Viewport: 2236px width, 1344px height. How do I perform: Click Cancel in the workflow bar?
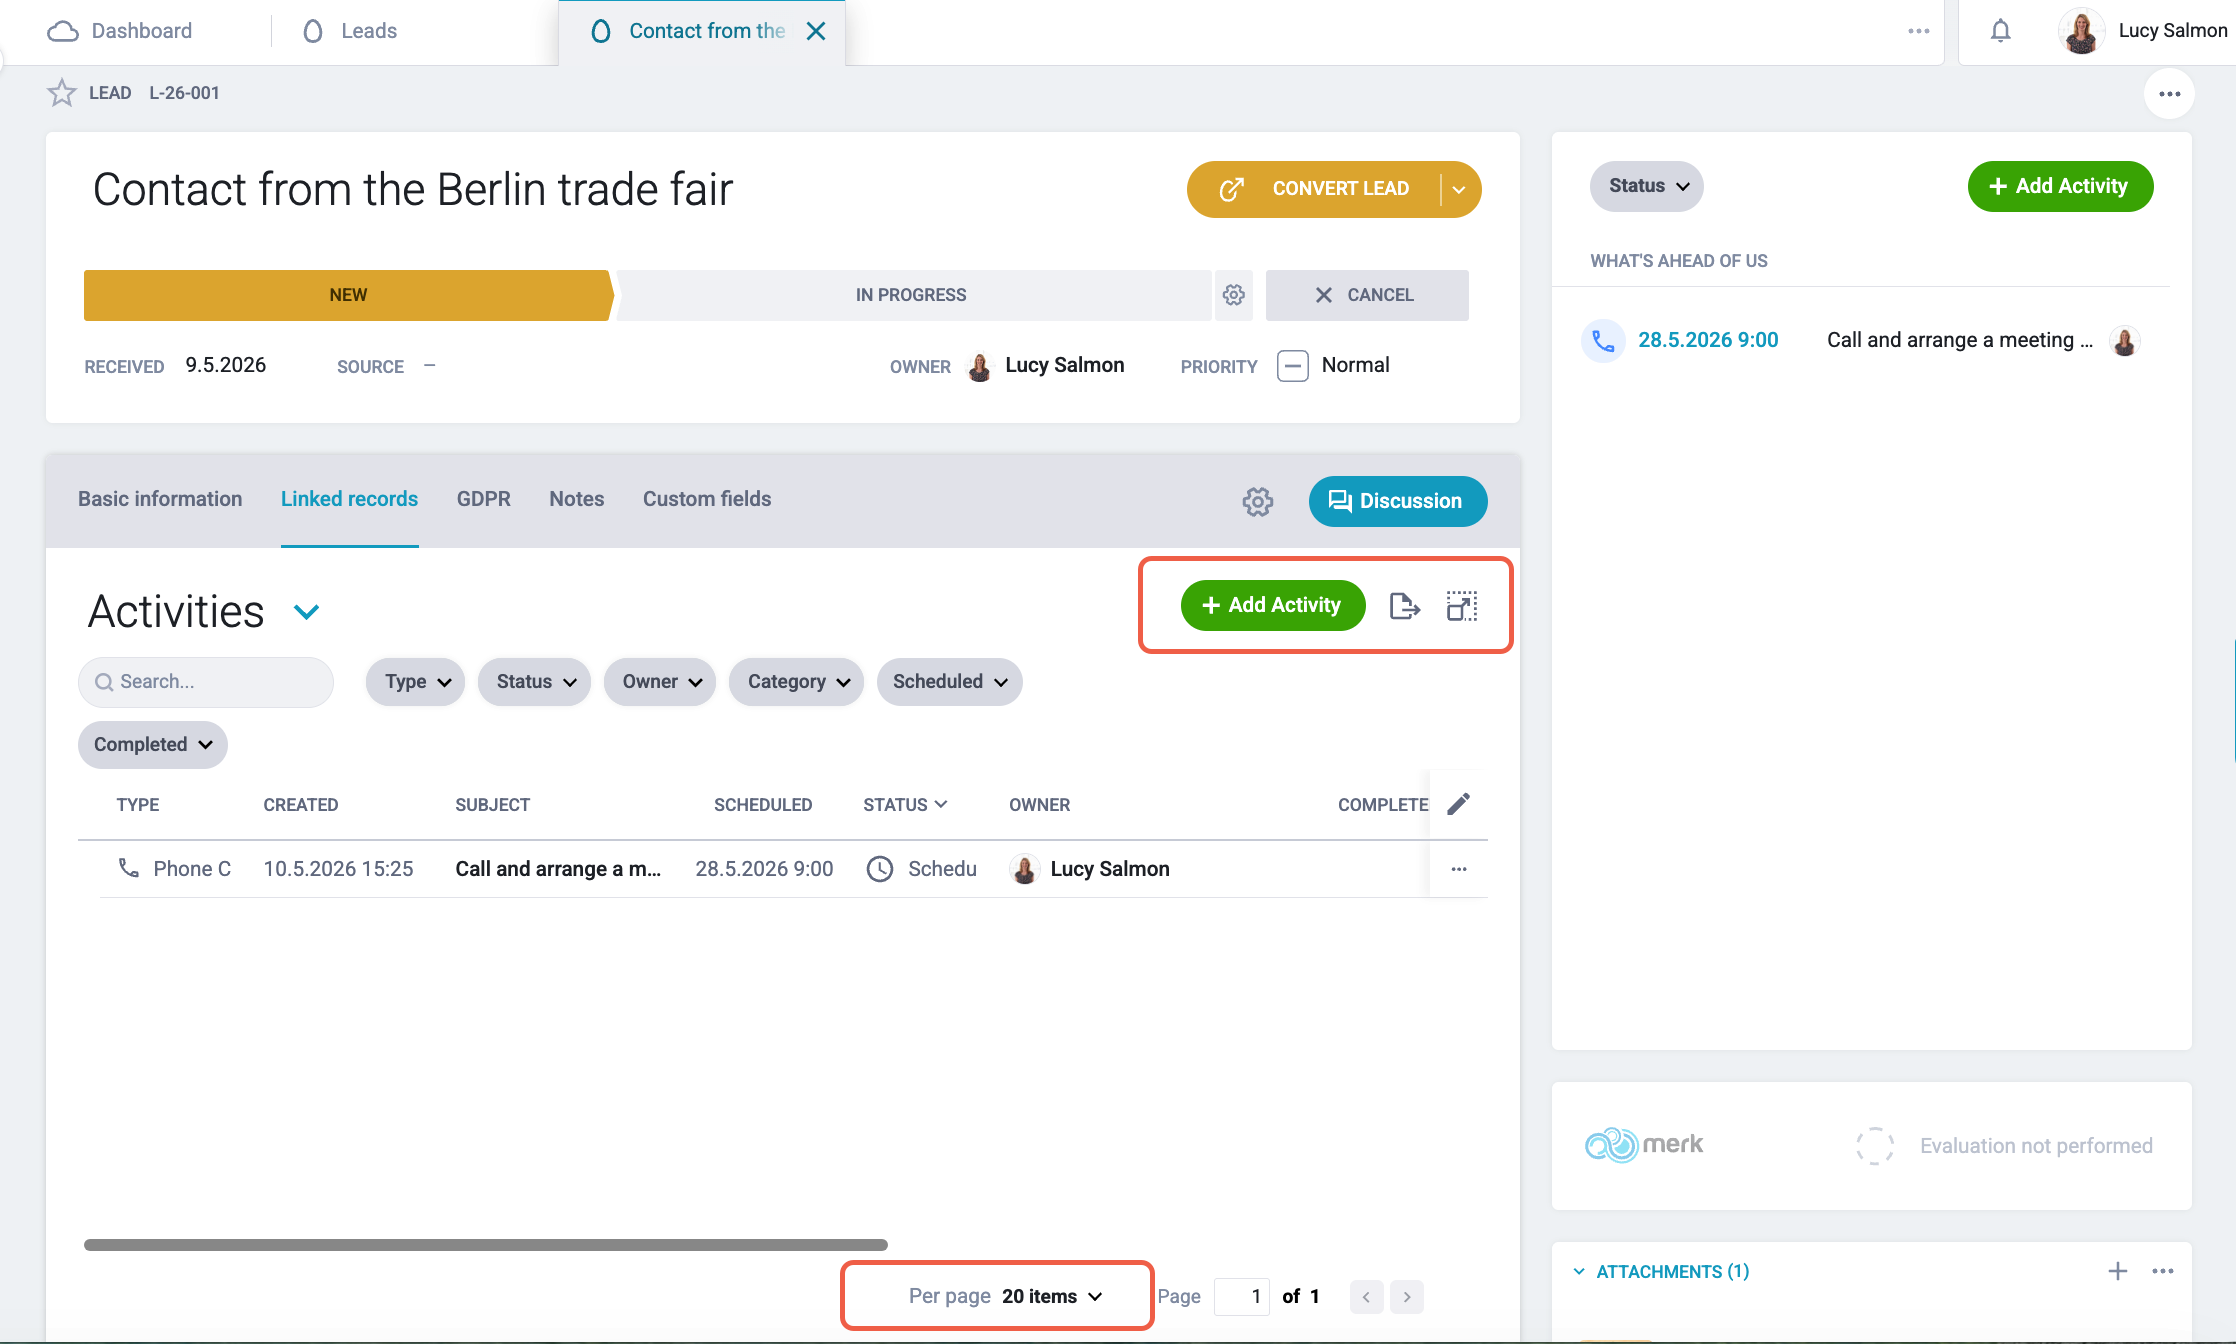pos(1367,295)
